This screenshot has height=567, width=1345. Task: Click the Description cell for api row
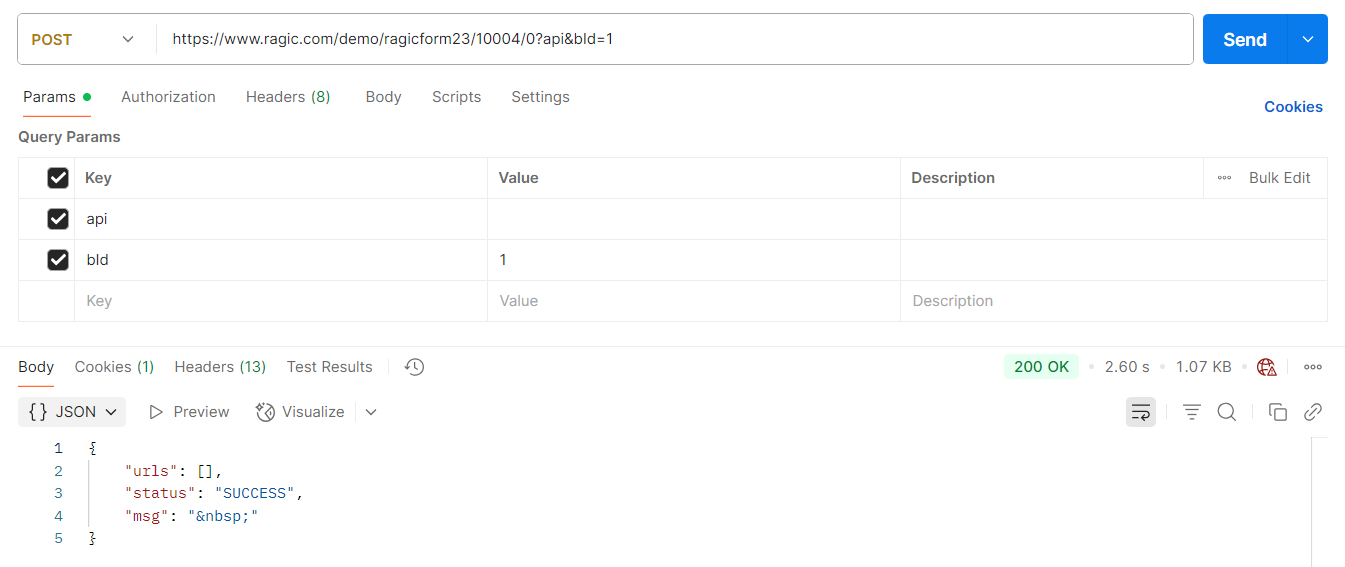click(x=1114, y=219)
